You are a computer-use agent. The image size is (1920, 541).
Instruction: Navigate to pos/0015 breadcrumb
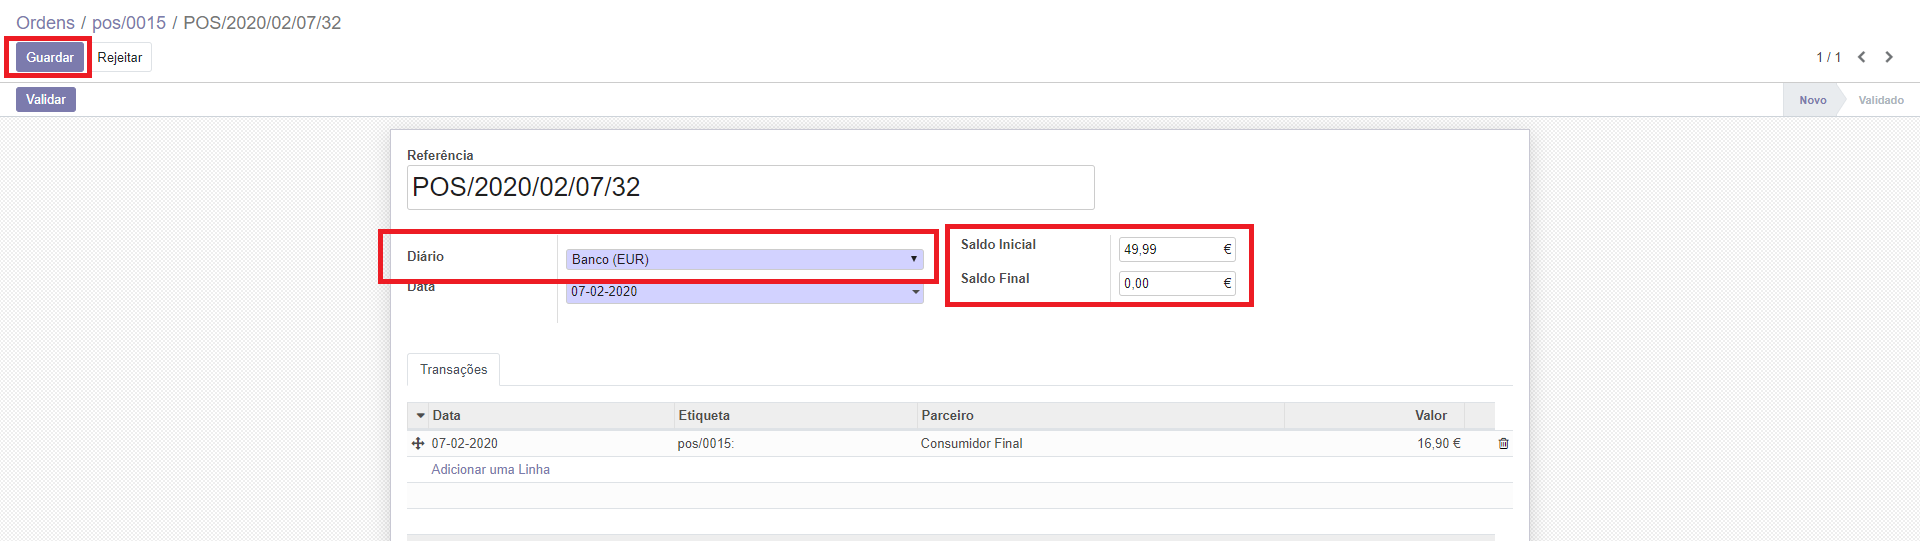[129, 23]
